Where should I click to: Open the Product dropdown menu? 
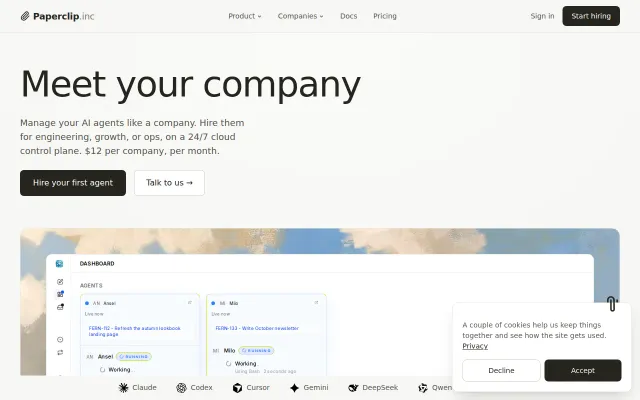pos(244,16)
